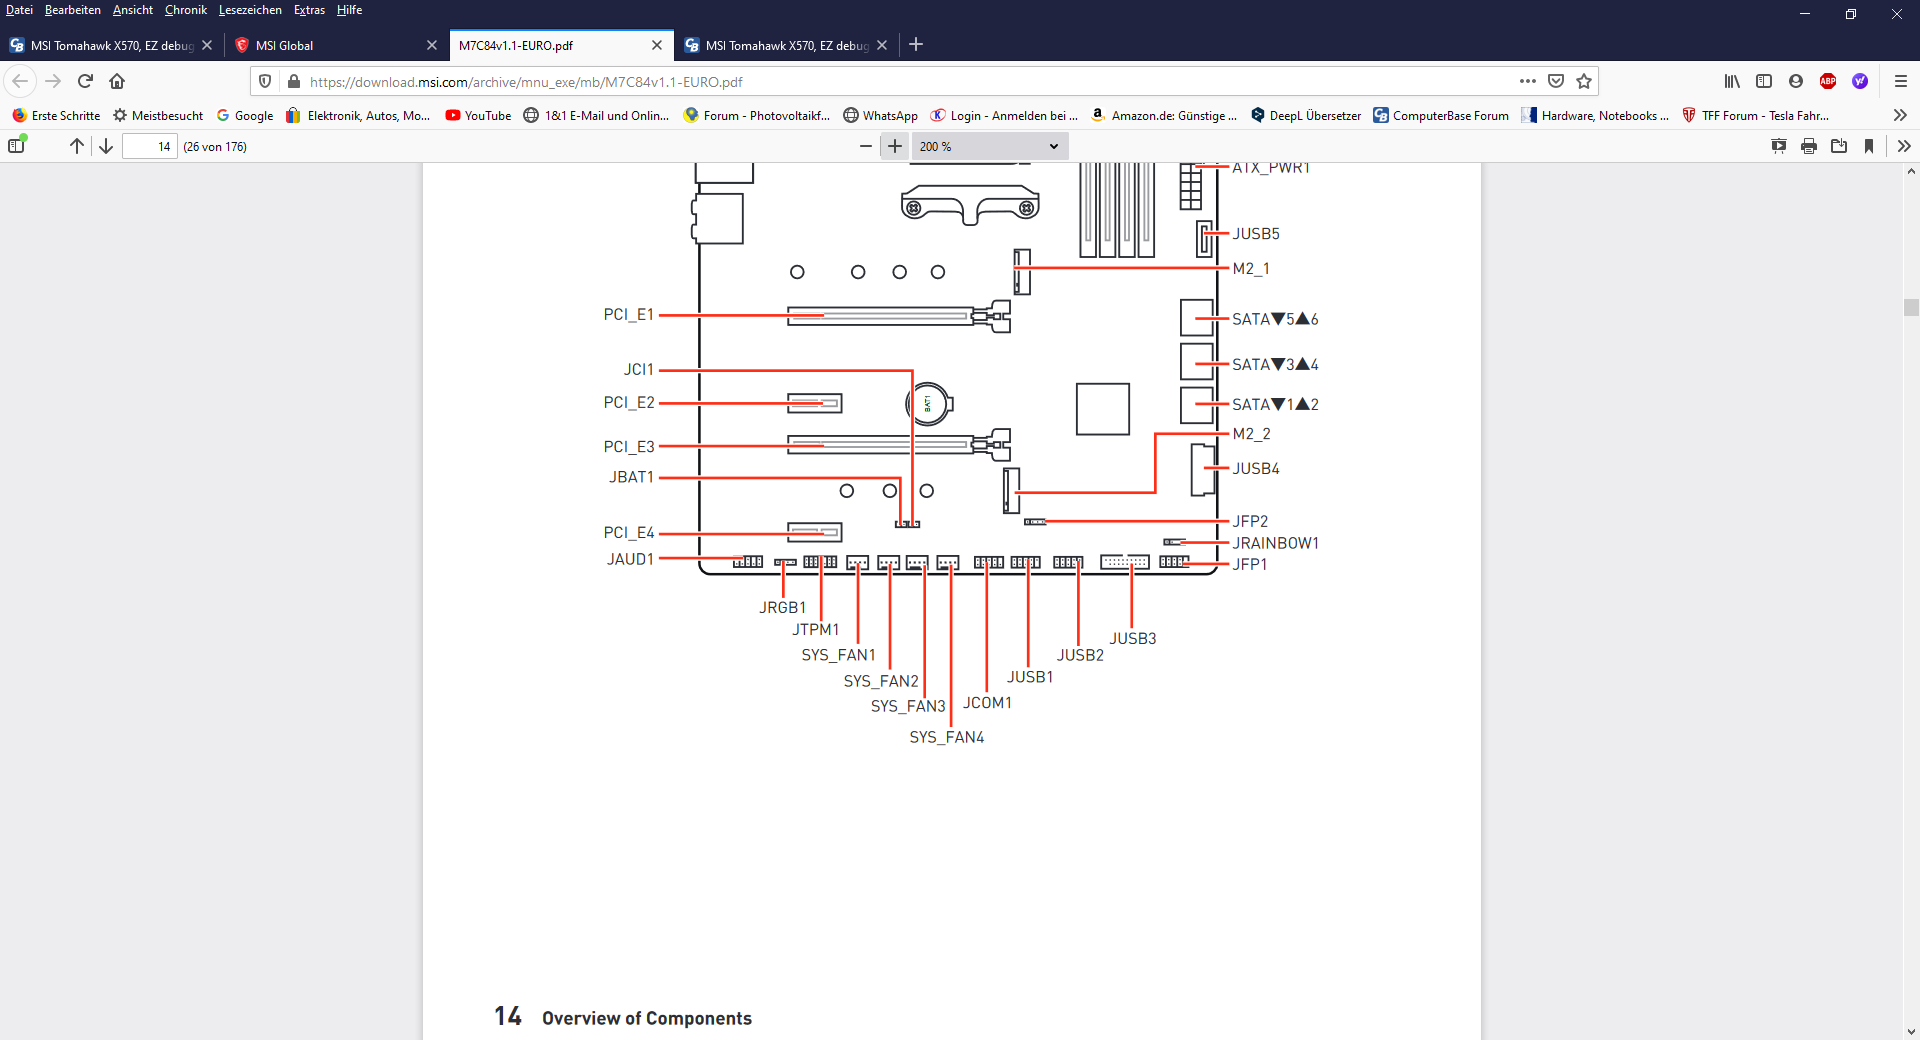Open the Chronik menu
This screenshot has width=1920, height=1040.
[x=186, y=10]
